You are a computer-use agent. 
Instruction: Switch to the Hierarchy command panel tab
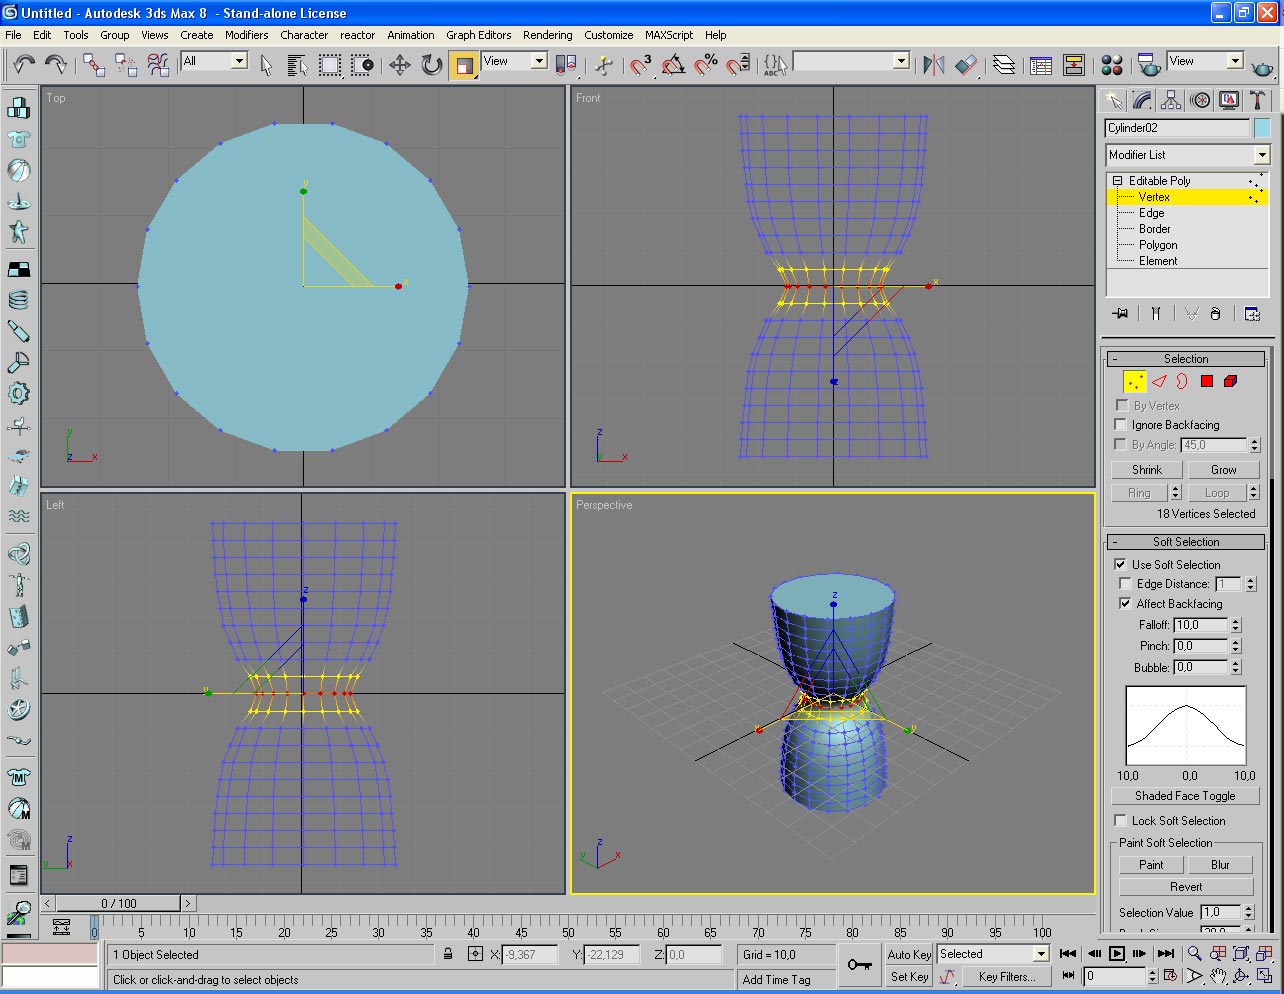1171,100
